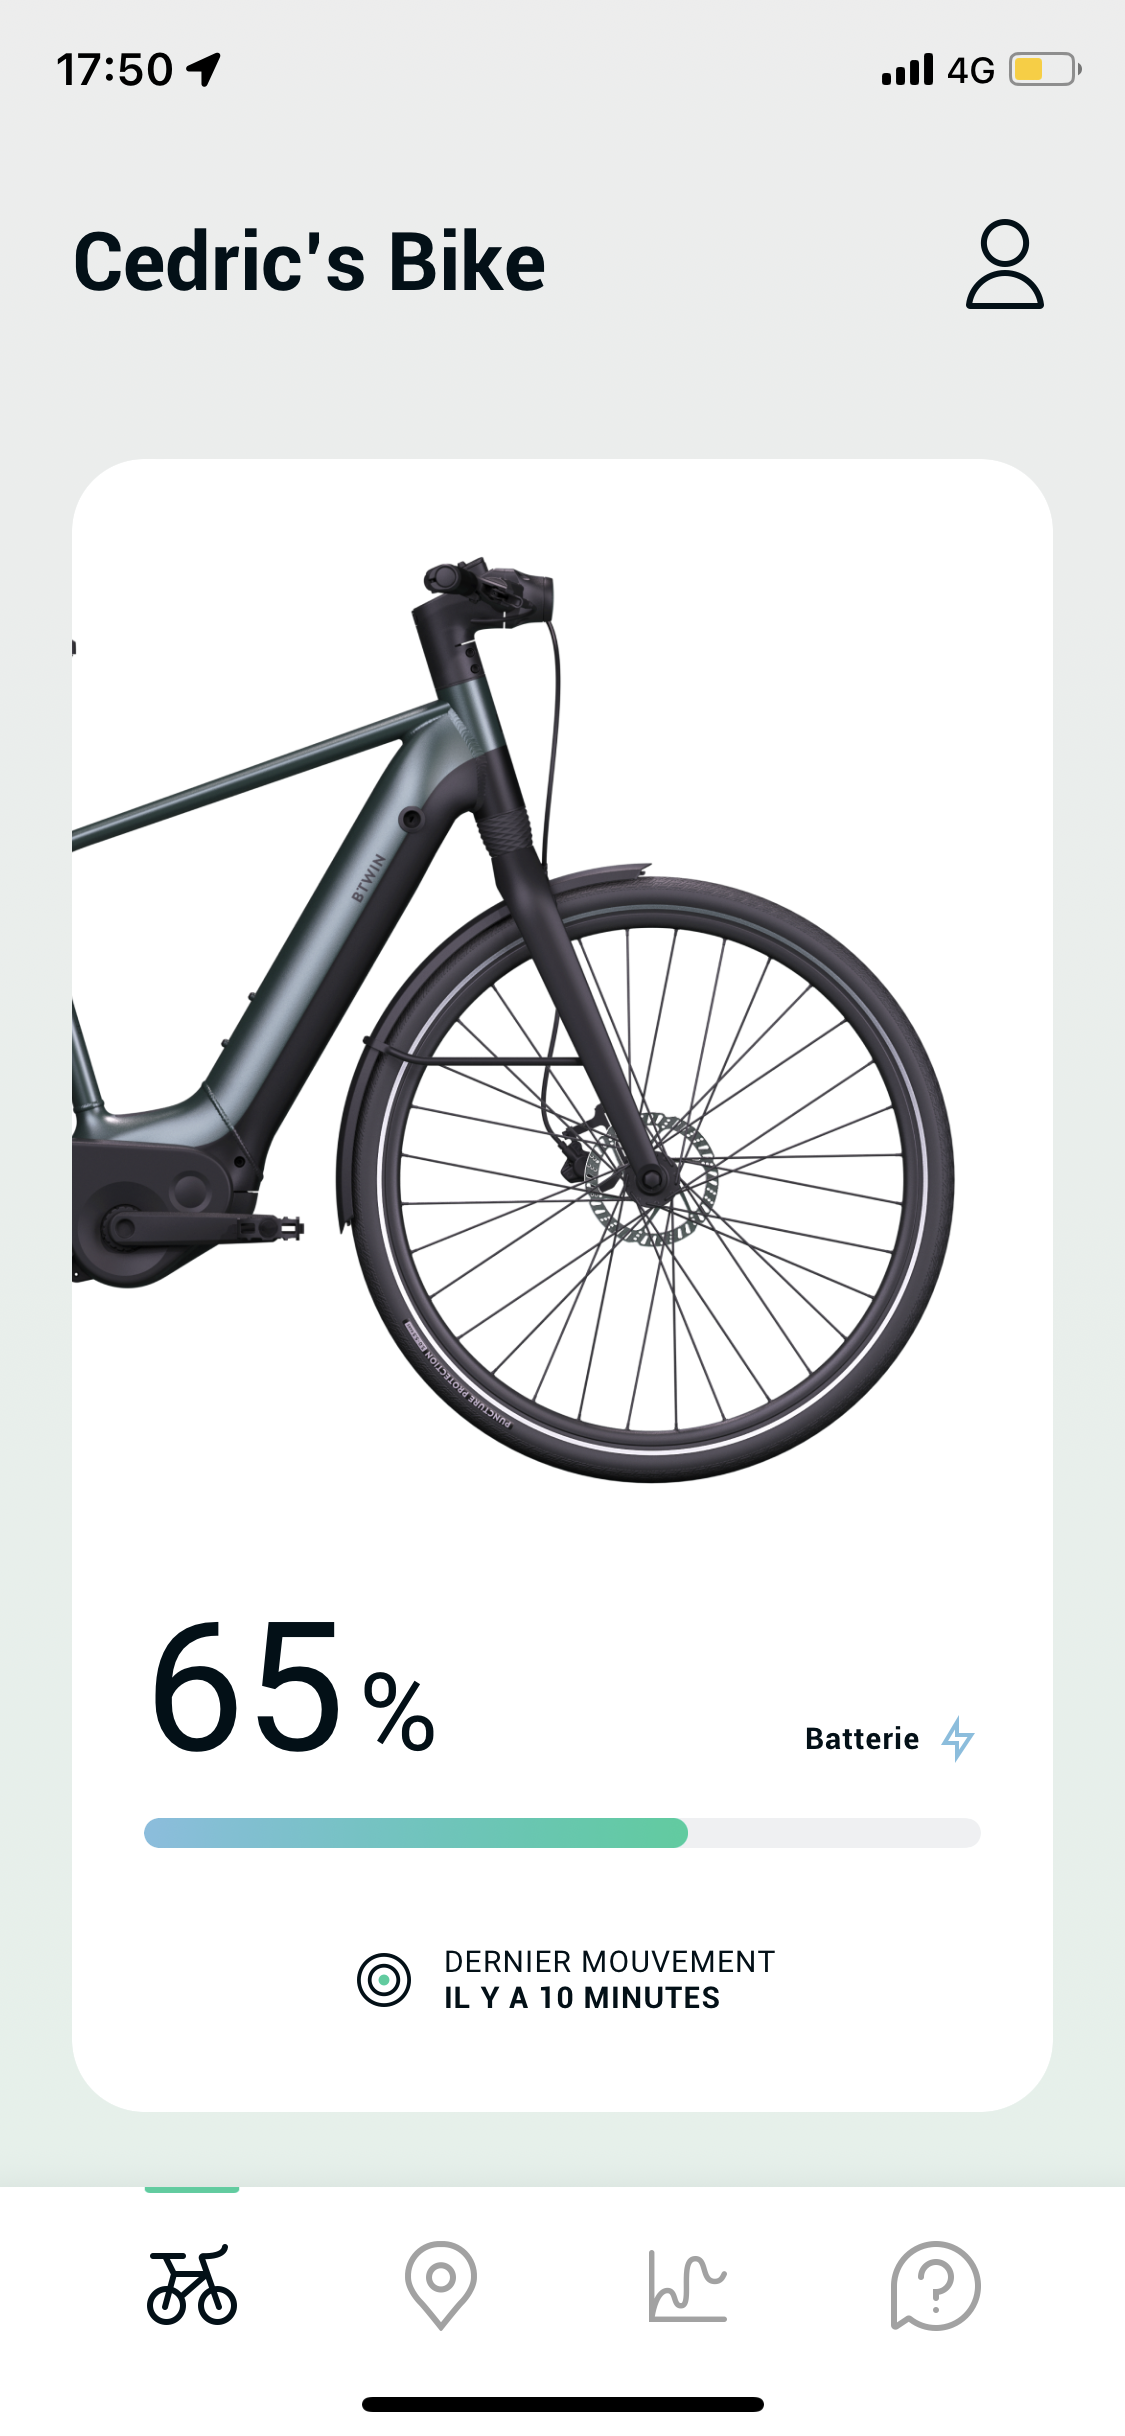This screenshot has width=1125, height=2436.
Task: Tap the Cedric's Bike title
Action: (x=311, y=262)
